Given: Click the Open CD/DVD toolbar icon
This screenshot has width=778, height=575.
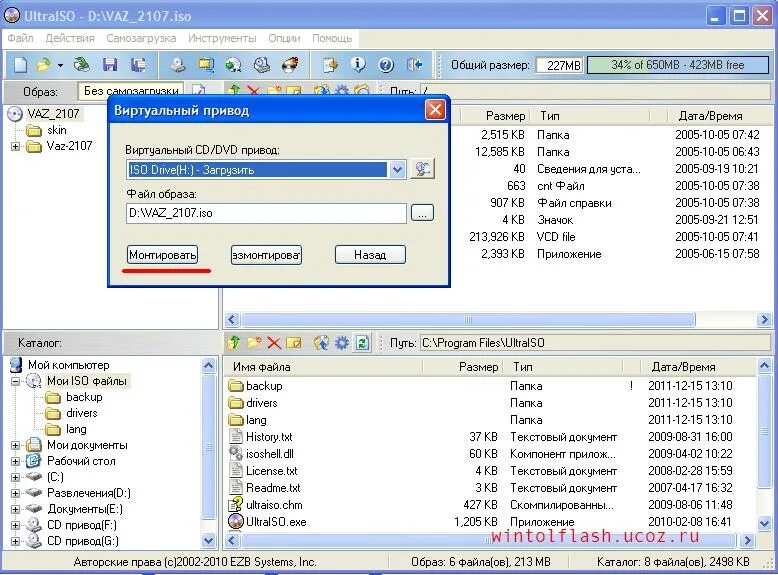Looking at the screenshot, I should pos(82,64).
